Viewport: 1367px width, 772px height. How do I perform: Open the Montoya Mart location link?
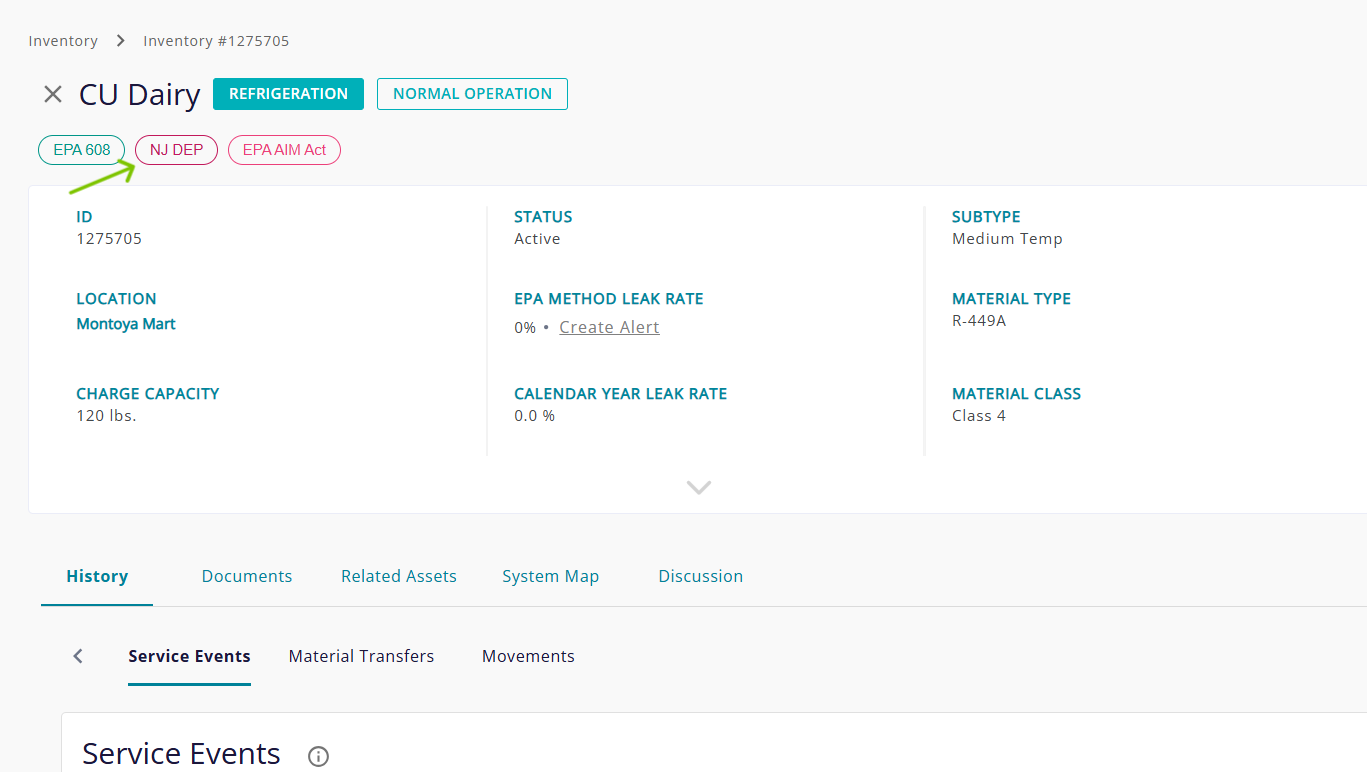pos(126,324)
